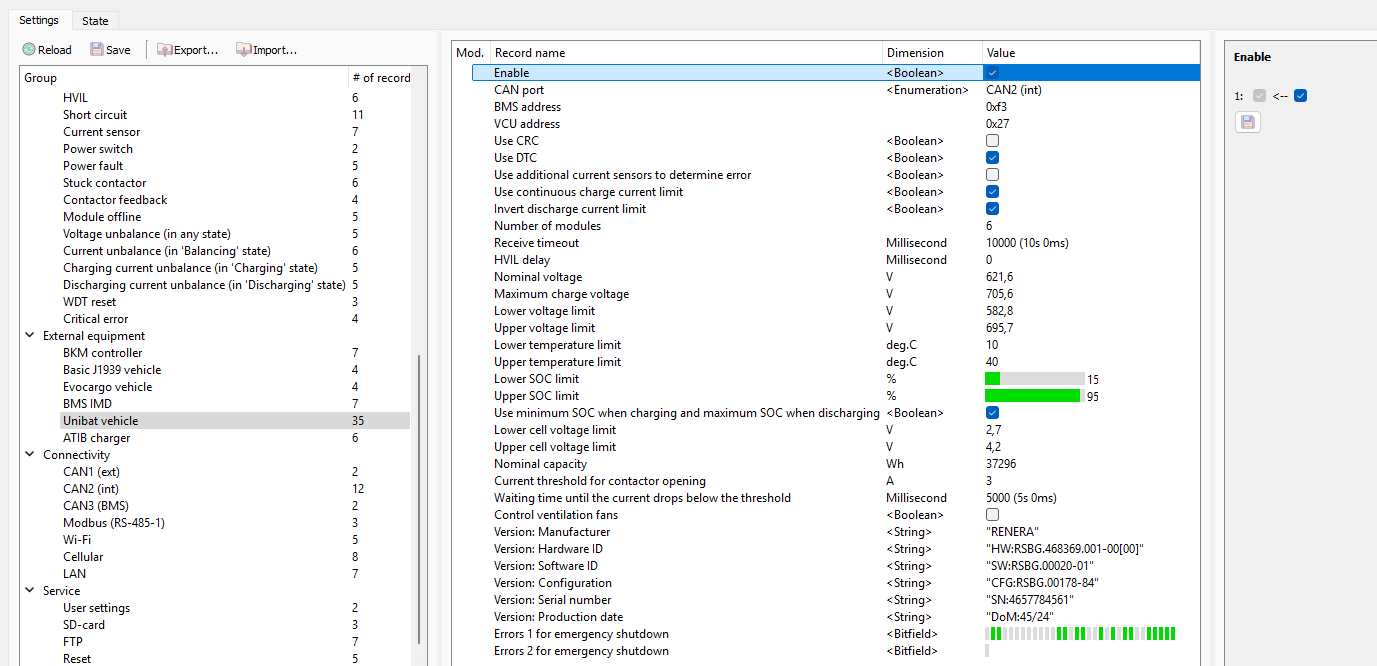Click the Manufacturer value "RENERA"
1377x666 pixels.
[x=1011, y=532]
